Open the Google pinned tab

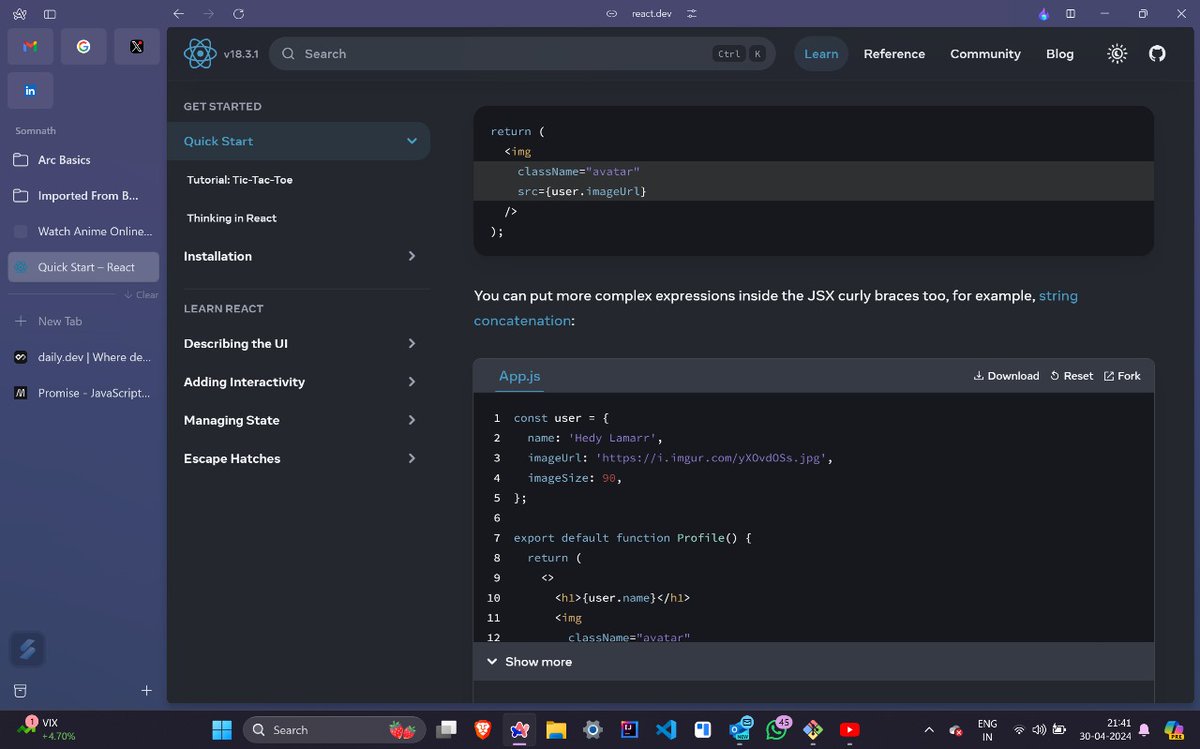[83, 46]
